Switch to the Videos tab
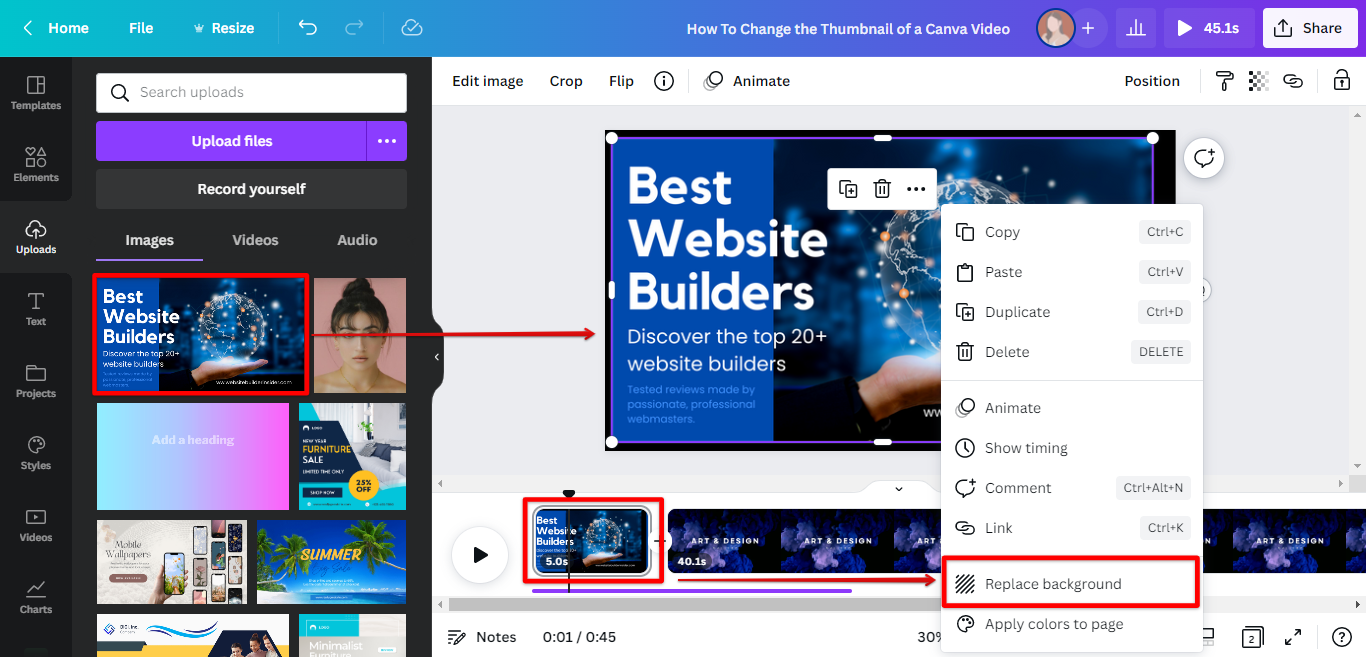This screenshot has width=1366, height=657. tap(255, 240)
